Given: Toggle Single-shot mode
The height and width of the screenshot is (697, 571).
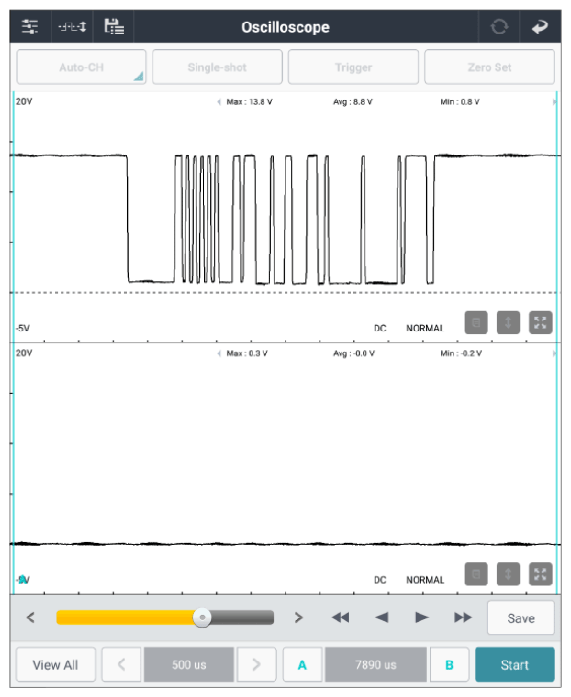Looking at the screenshot, I should 217,67.
